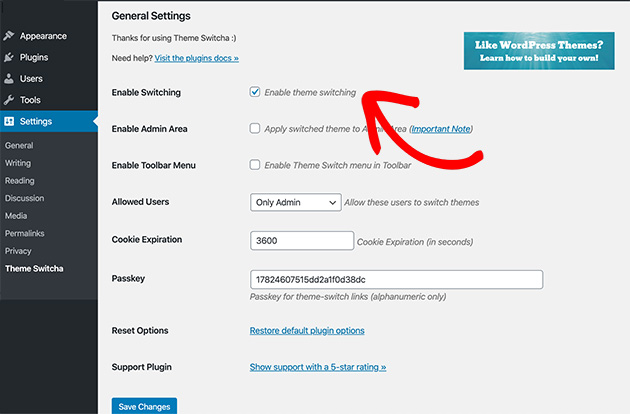The width and height of the screenshot is (630, 414).
Task: Click the Tools wrench icon
Action: (x=9, y=100)
